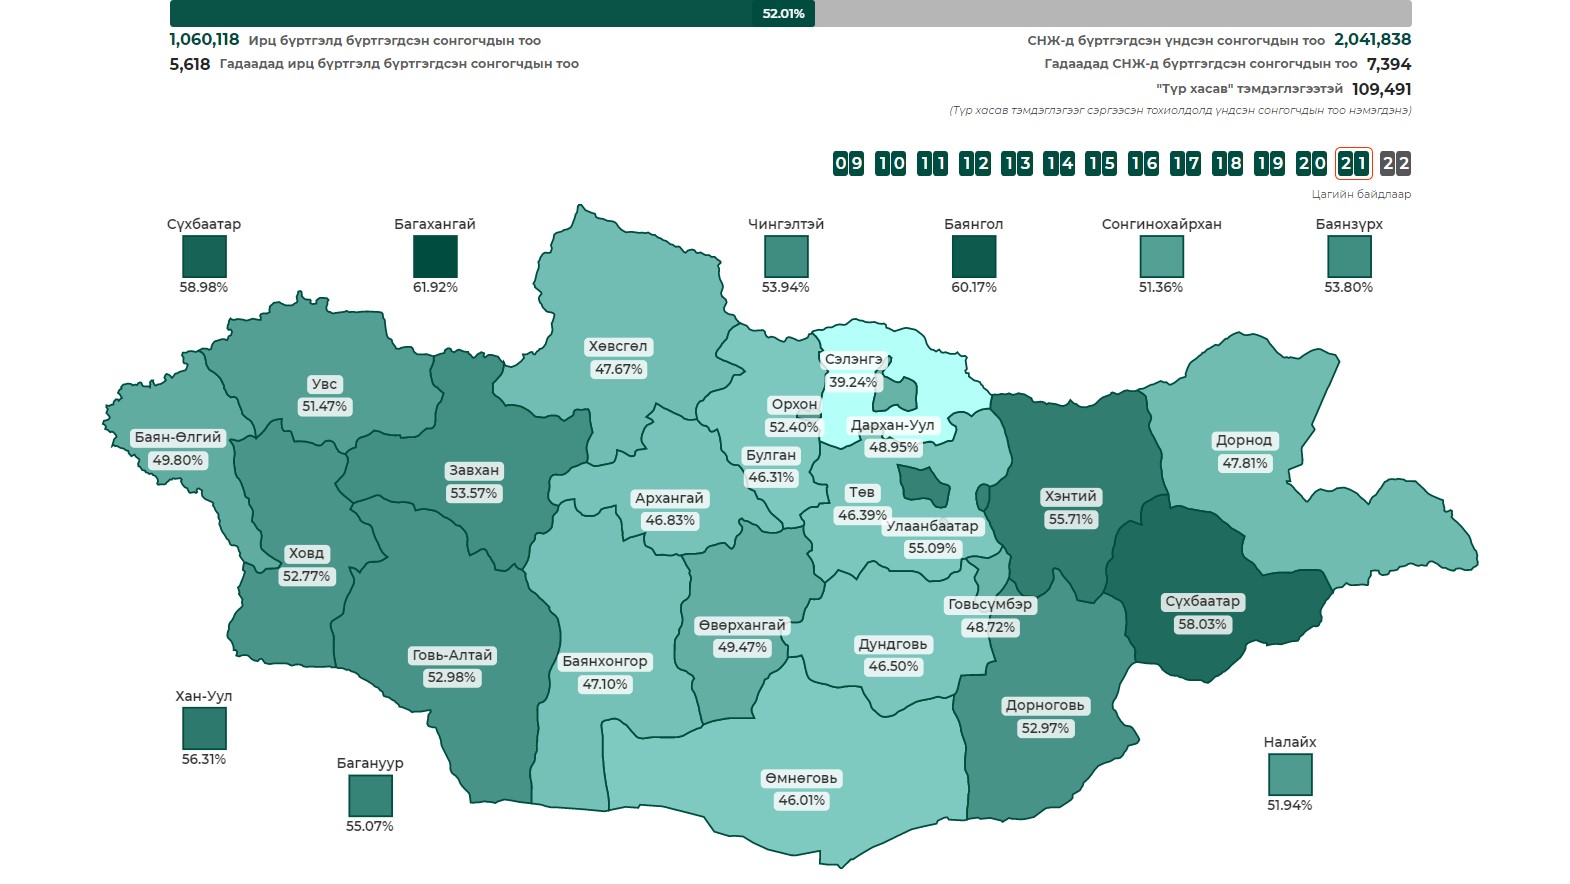Select the Сонгинохайрхан district swatch
Viewport: 1570px width, 884px height.
coord(1161,256)
